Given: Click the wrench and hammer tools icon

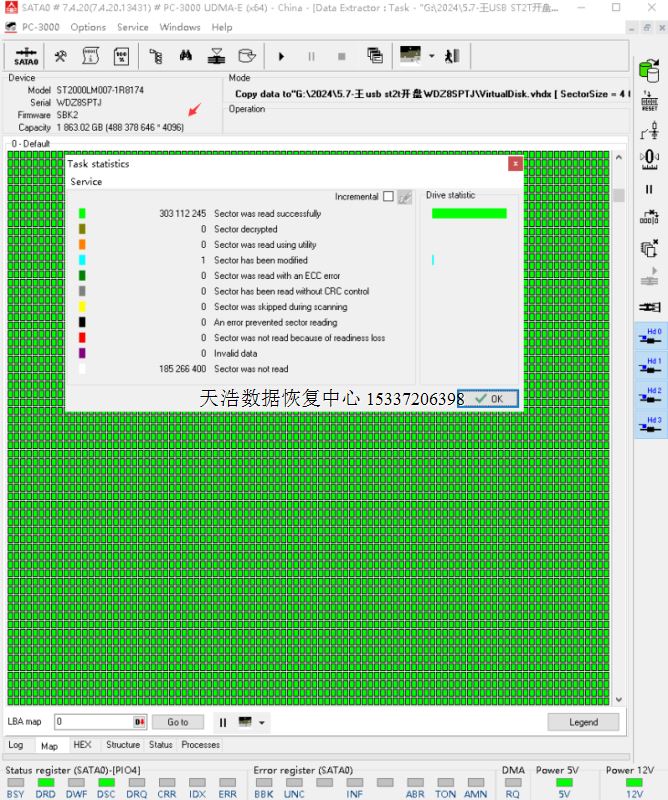Looking at the screenshot, I should click(61, 56).
